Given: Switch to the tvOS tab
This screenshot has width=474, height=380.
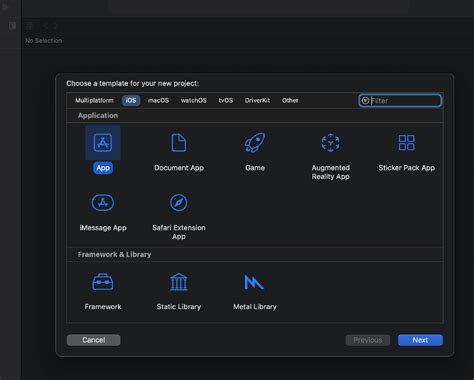Looking at the screenshot, I should pyautogui.click(x=226, y=100).
